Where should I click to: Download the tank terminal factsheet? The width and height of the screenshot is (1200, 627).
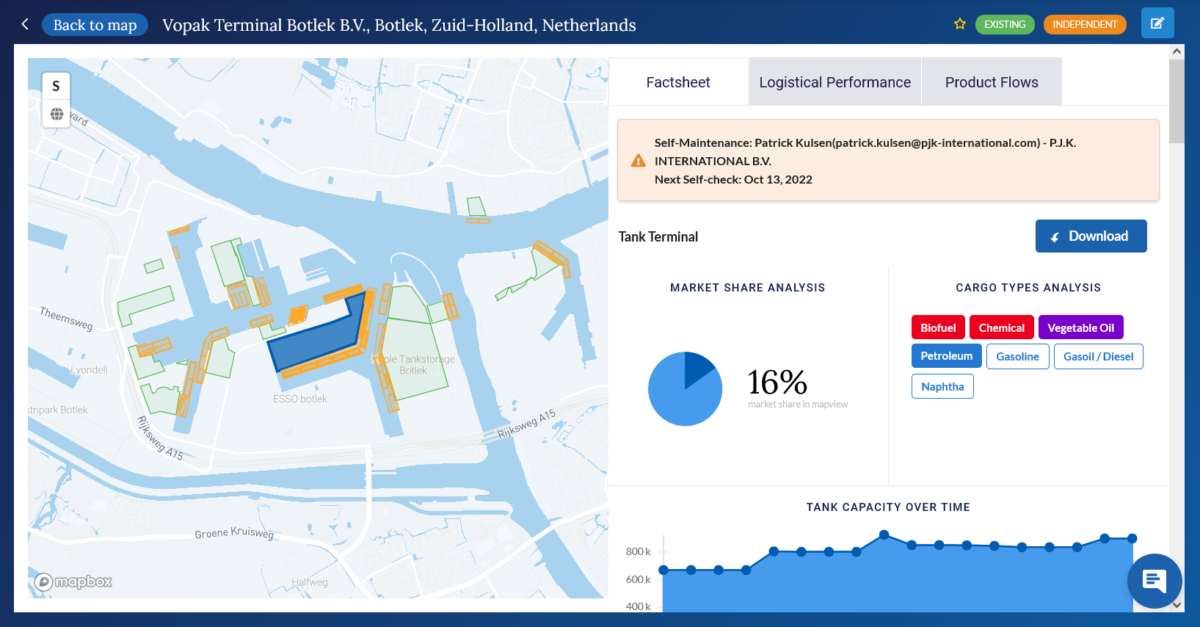(1091, 236)
